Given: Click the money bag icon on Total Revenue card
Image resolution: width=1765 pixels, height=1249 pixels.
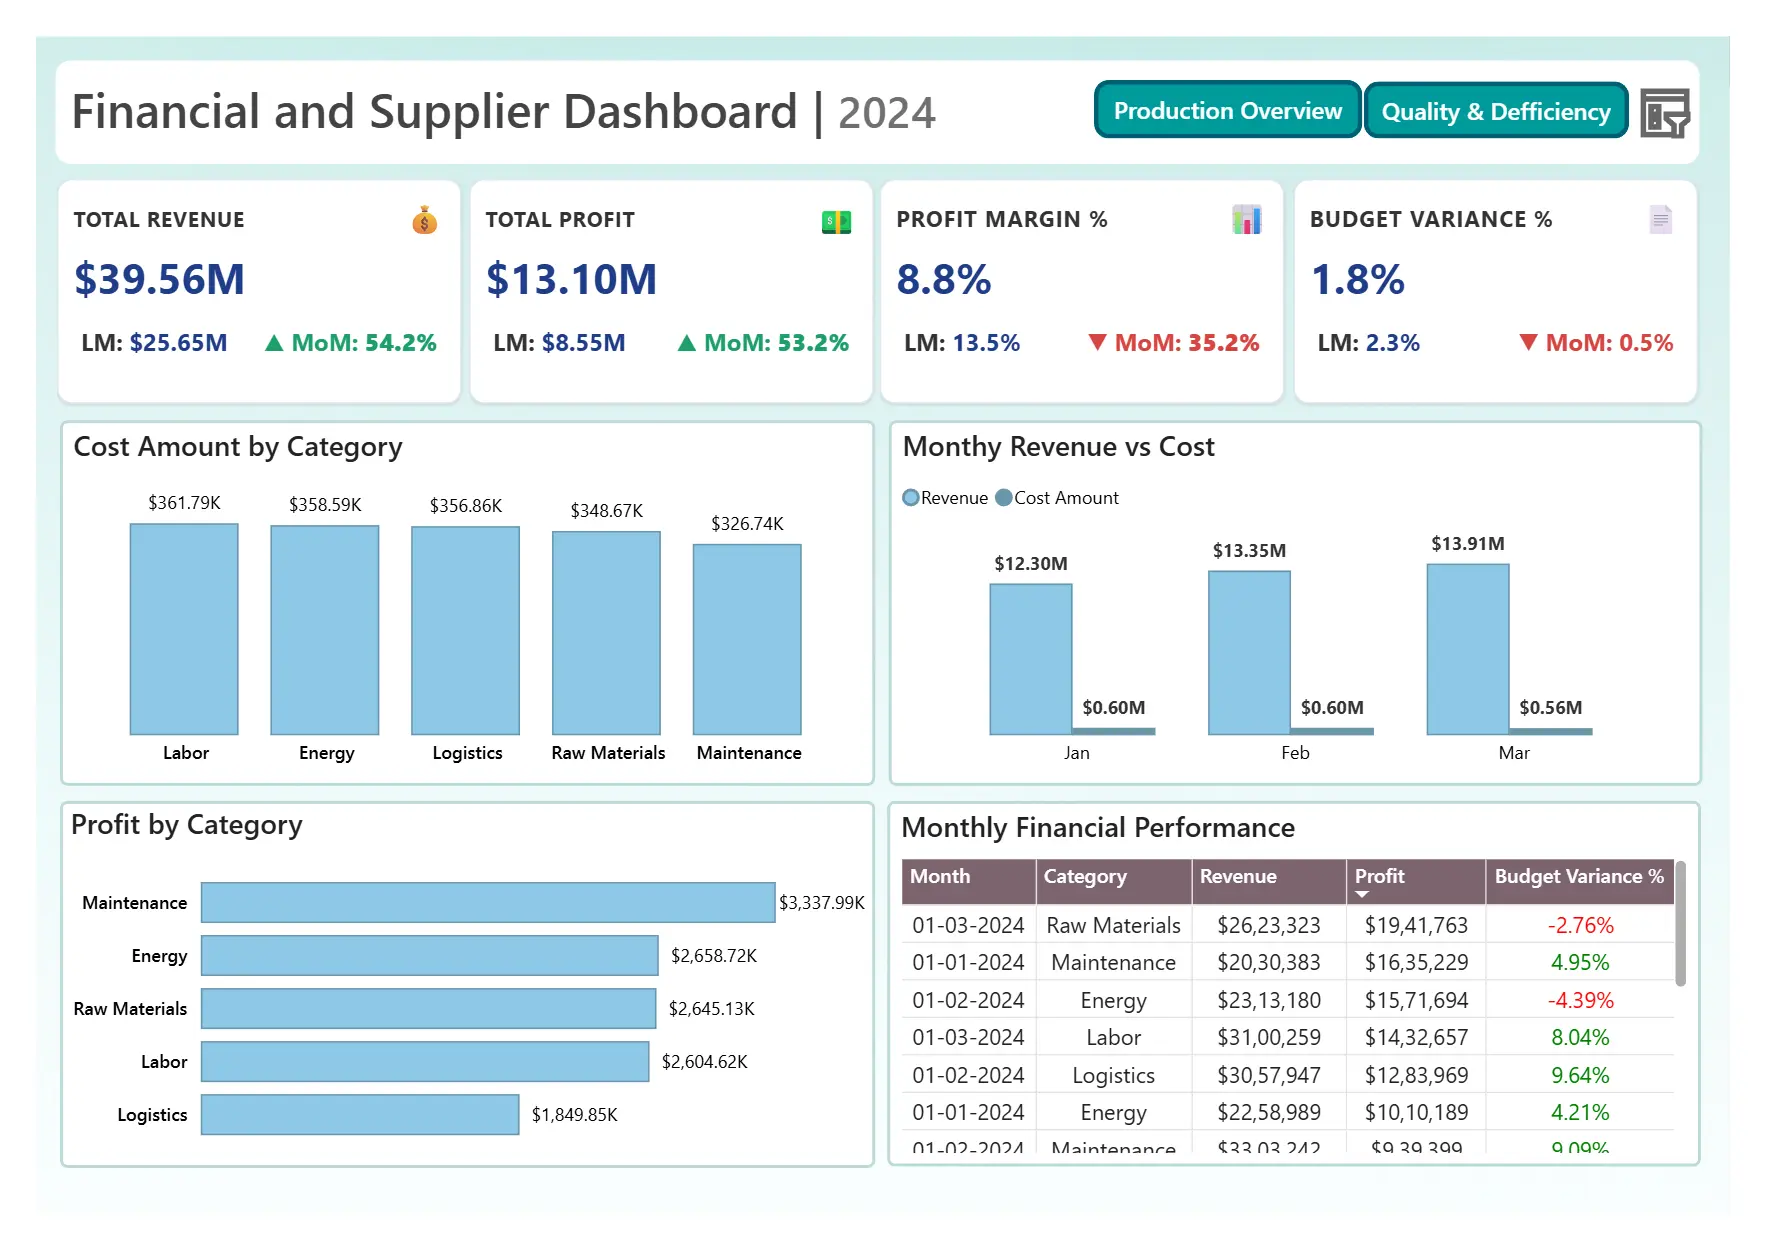Looking at the screenshot, I should (424, 221).
